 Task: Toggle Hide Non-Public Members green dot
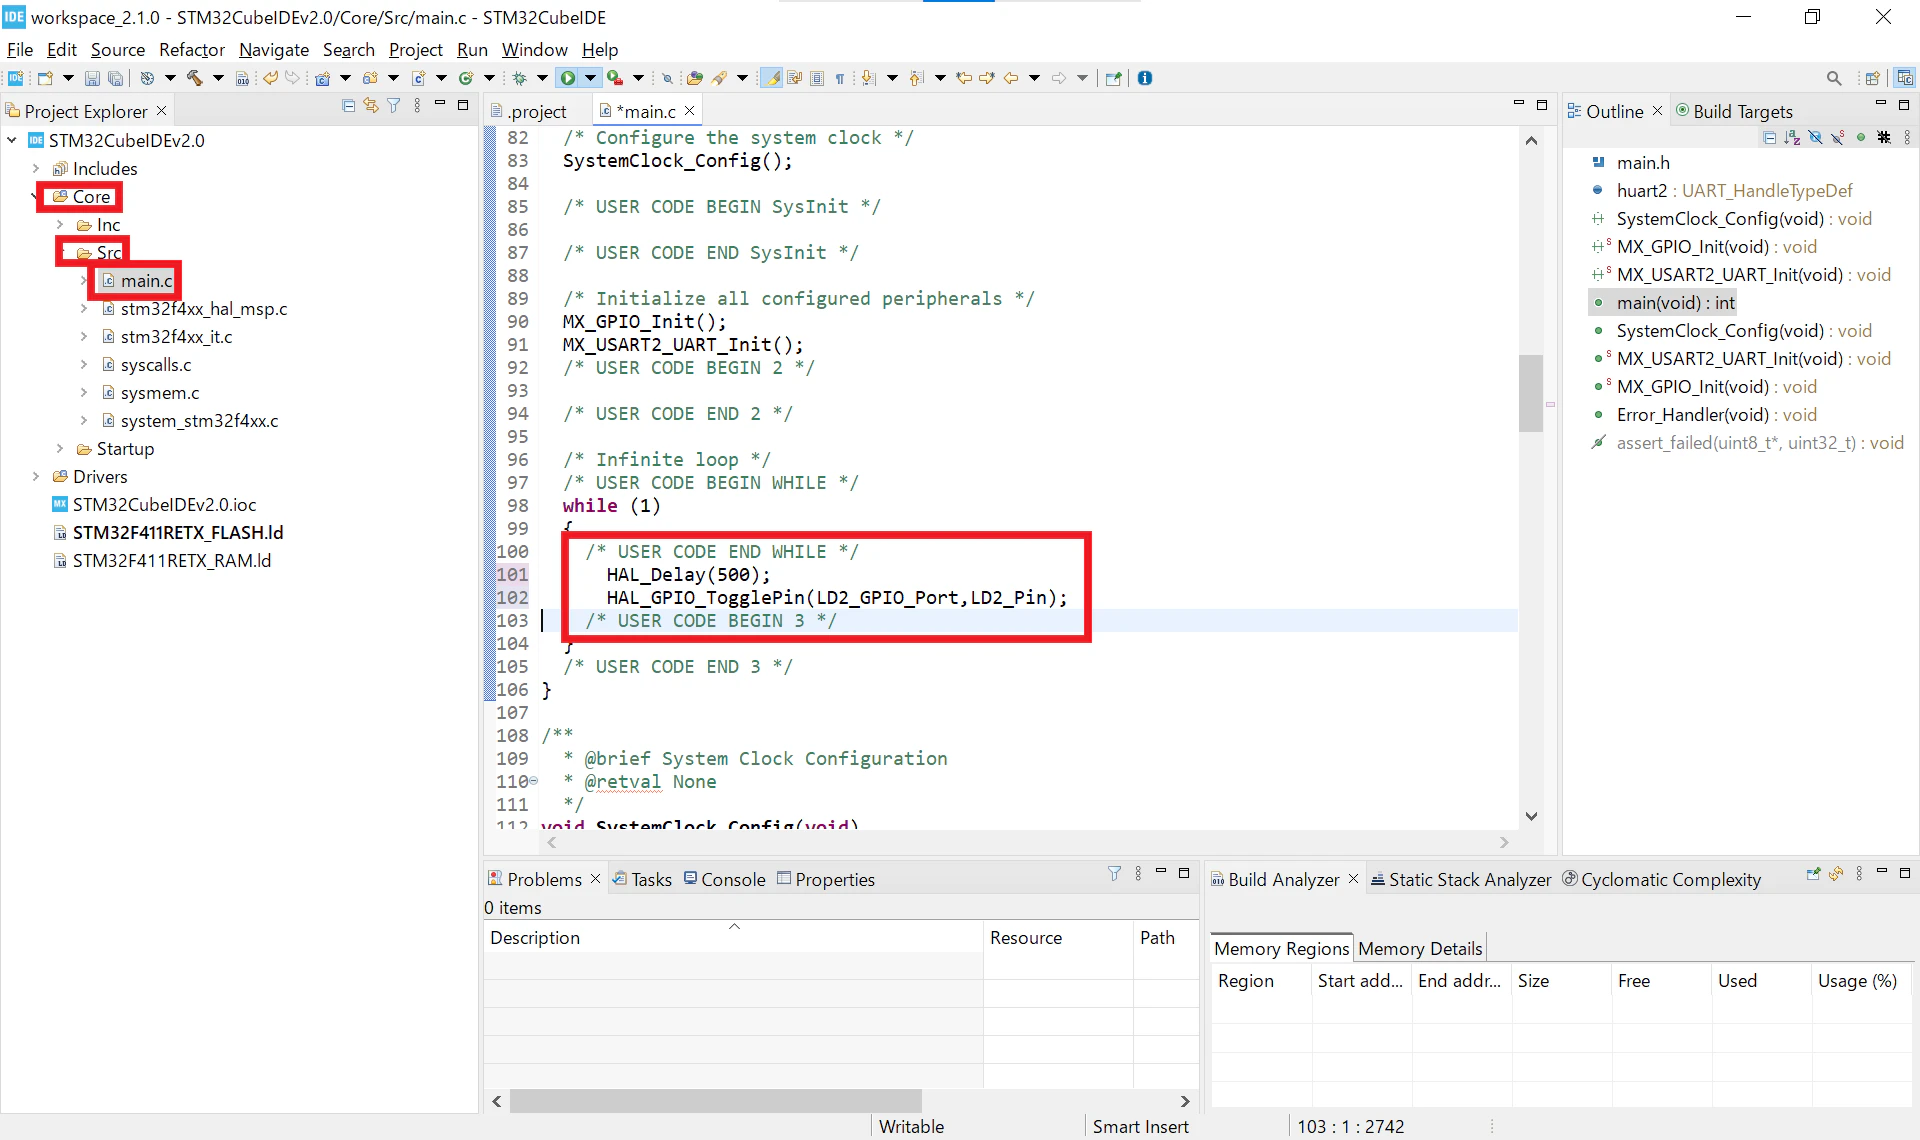[1861, 137]
